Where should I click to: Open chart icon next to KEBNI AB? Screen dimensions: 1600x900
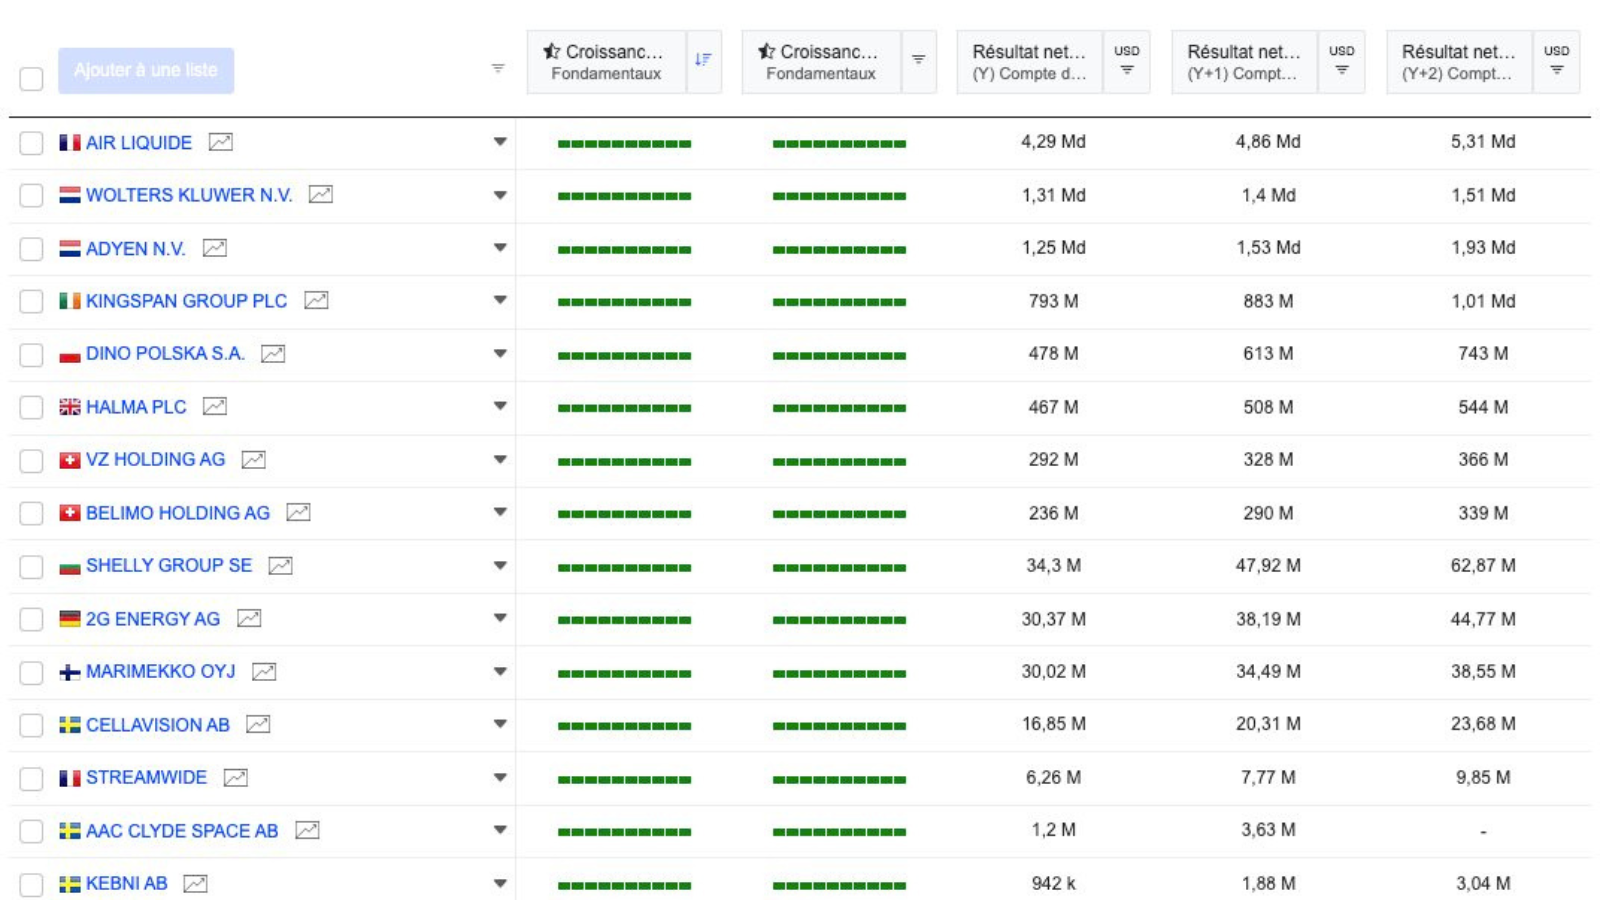click(195, 884)
